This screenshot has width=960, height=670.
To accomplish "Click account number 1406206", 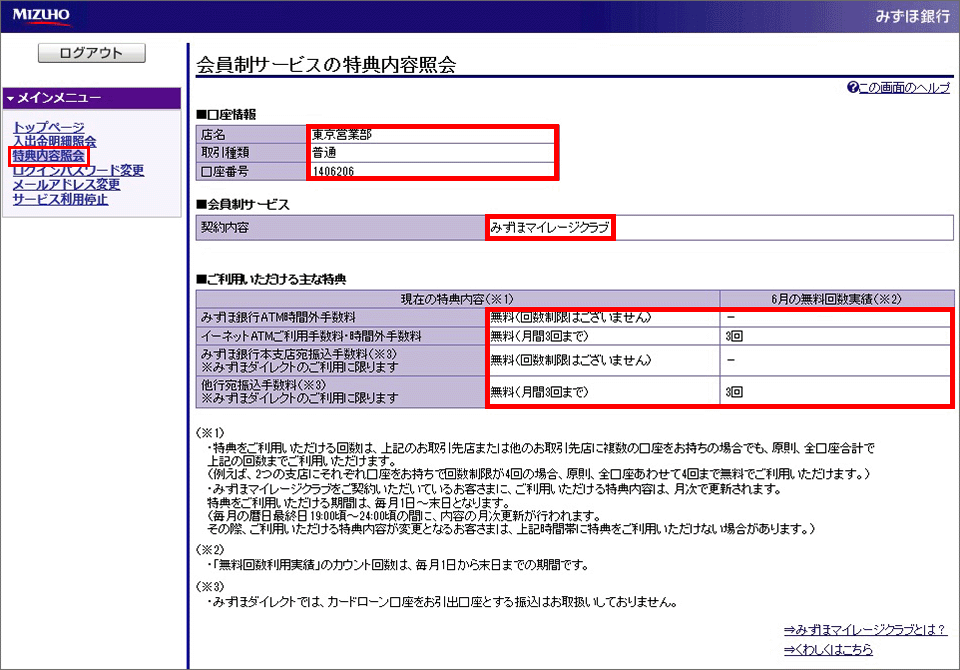I will pyautogui.click(x=333, y=171).
